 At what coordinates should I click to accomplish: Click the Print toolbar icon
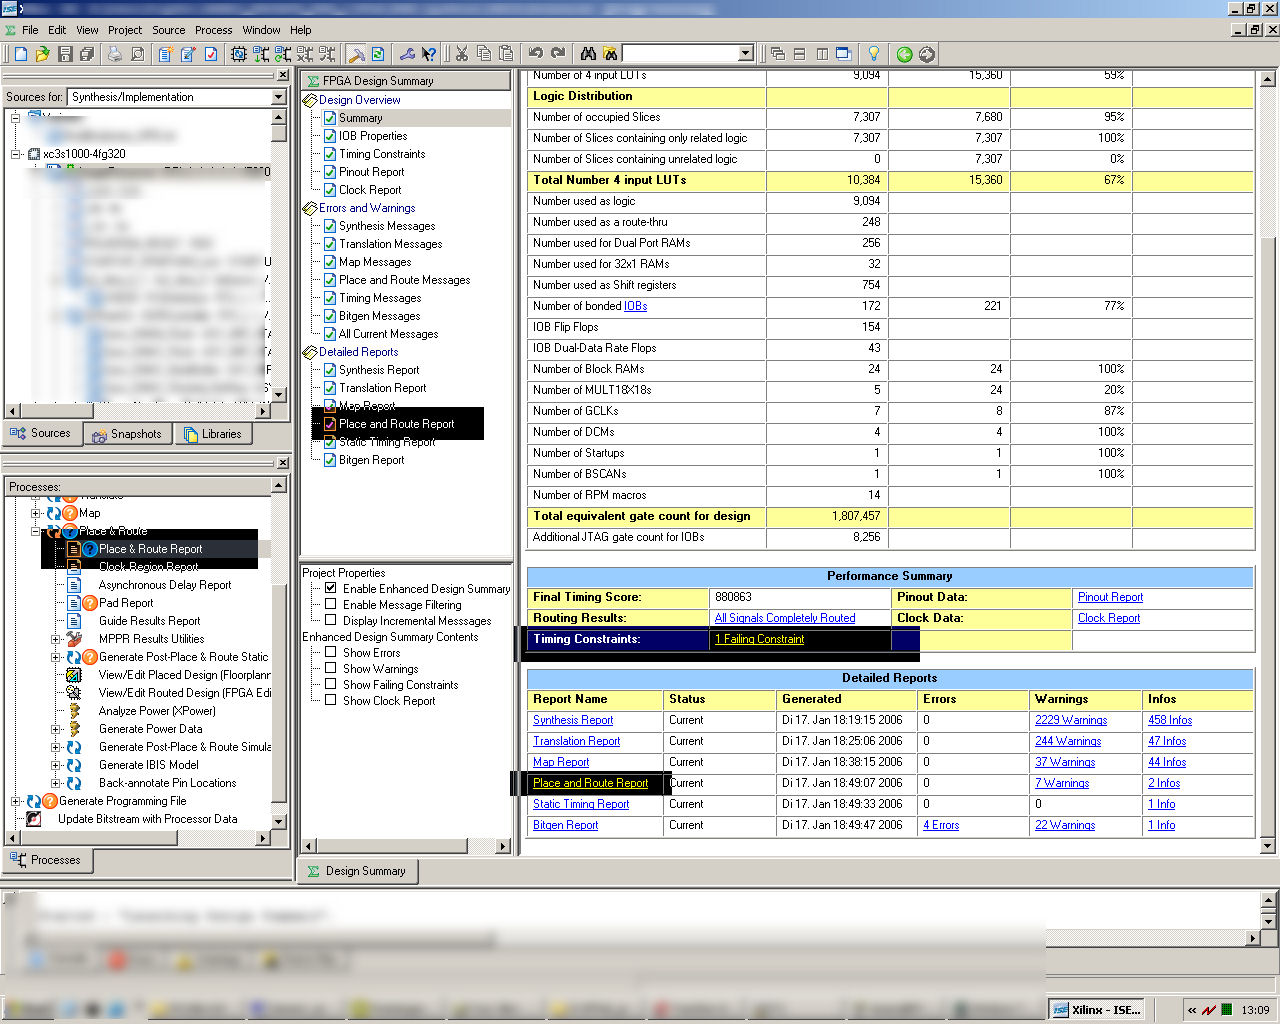(x=115, y=54)
